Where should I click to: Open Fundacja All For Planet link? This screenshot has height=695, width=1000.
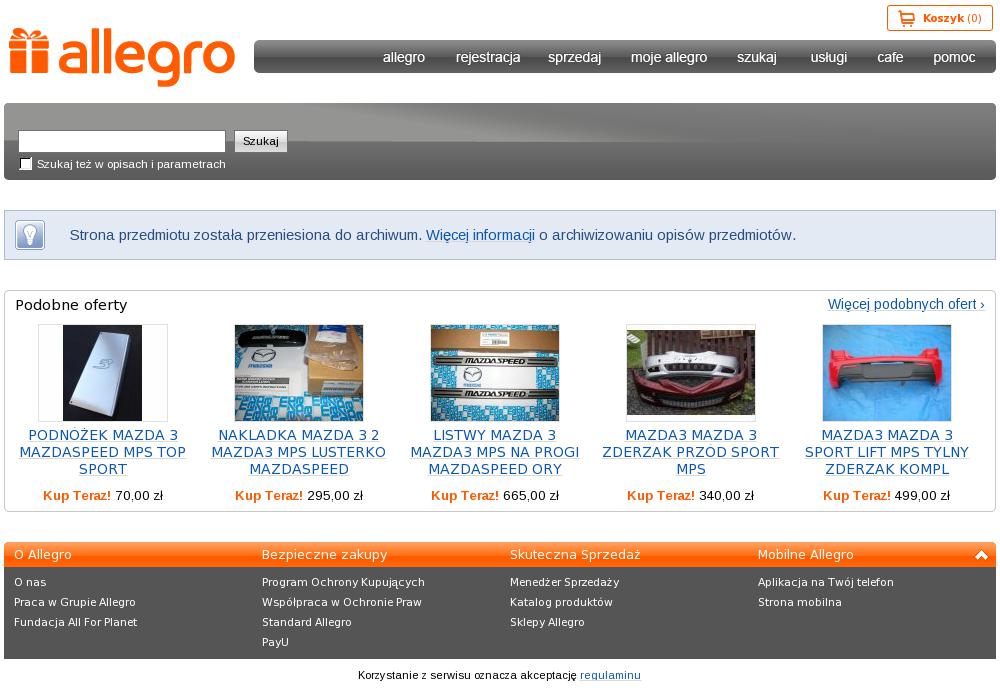point(75,622)
